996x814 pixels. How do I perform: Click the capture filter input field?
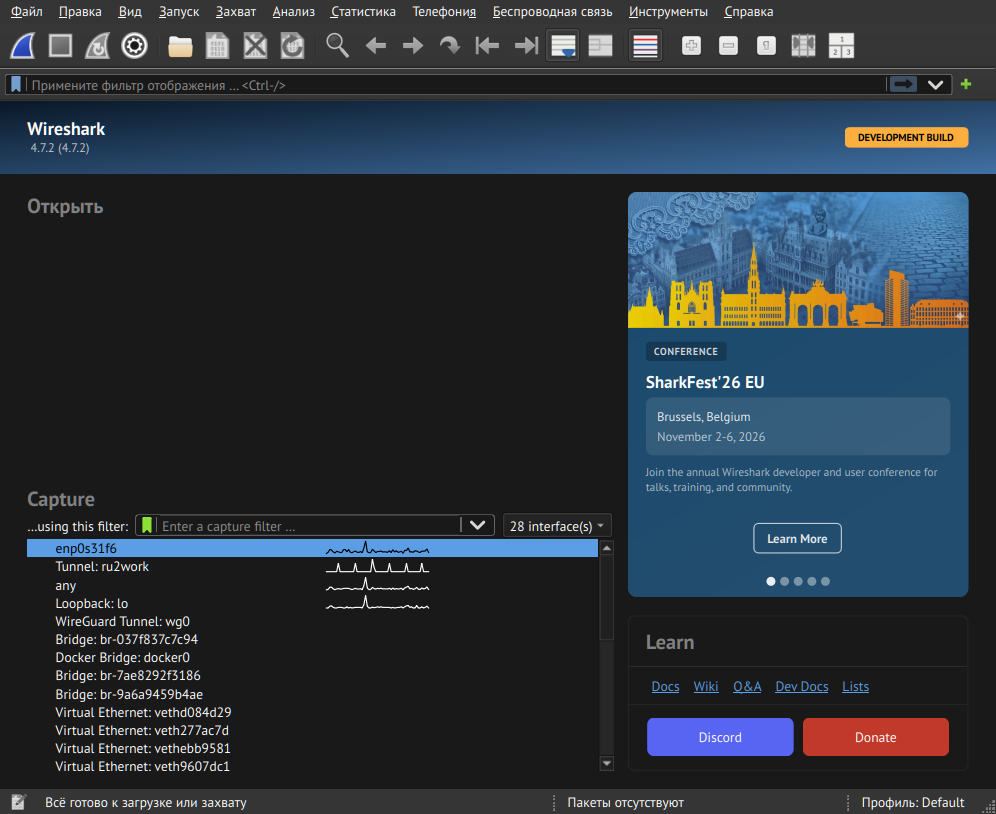point(309,526)
